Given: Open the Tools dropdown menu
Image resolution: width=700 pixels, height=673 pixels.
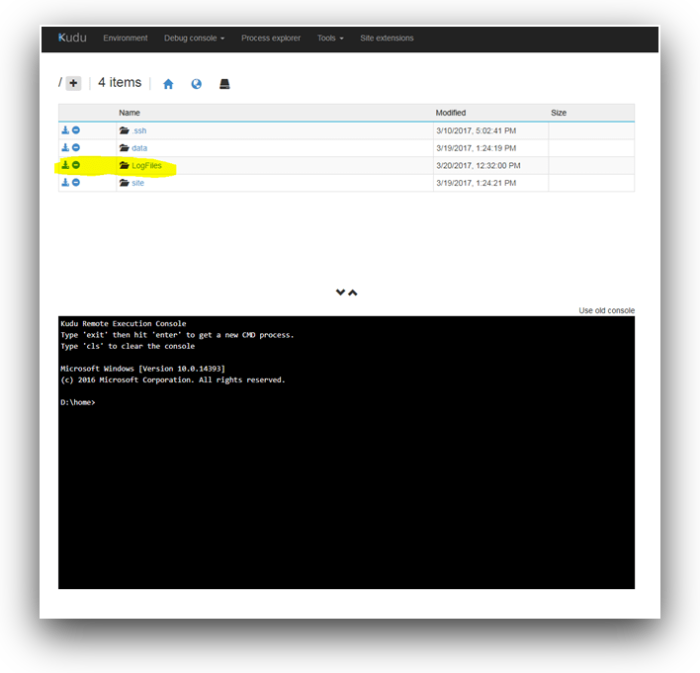Looking at the screenshot, I should pyautogui.click(x=330, y=38).
